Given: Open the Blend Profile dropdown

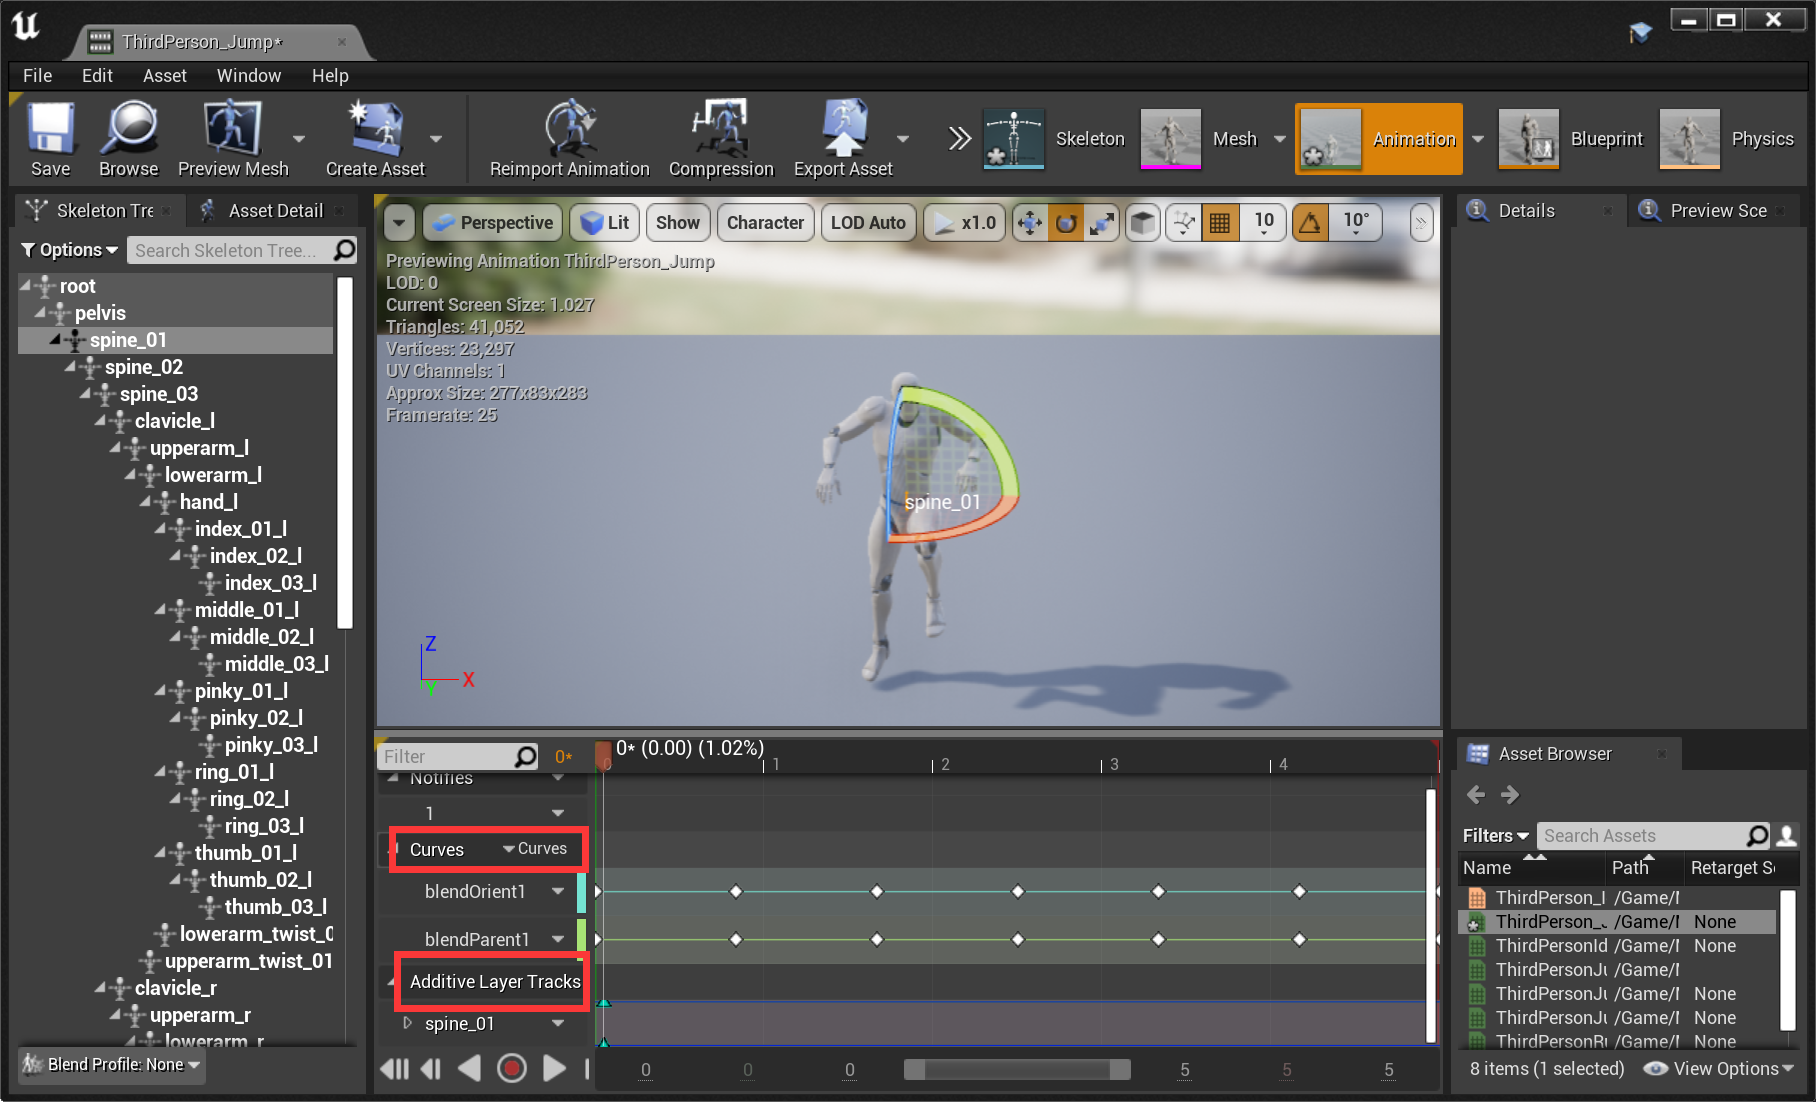Looking at the screenshot, I should (x=112, y=1065).
